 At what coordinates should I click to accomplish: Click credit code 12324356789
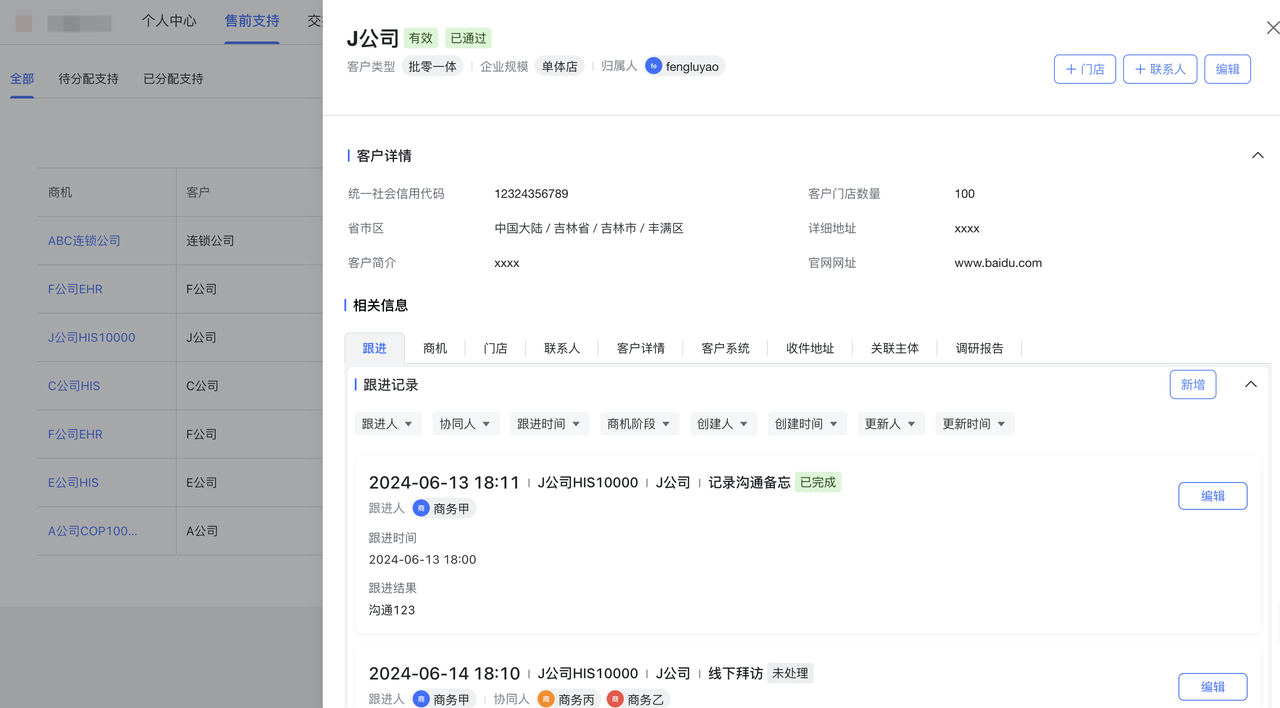tap(531, 194)
